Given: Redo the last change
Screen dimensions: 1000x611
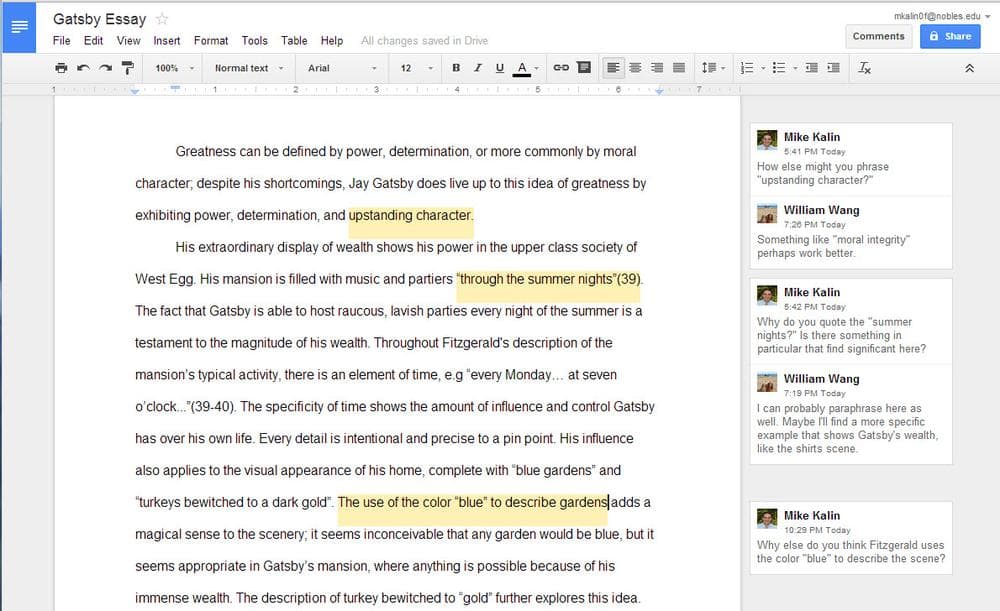Looking at the screenshot, I should tap(105, 67).
